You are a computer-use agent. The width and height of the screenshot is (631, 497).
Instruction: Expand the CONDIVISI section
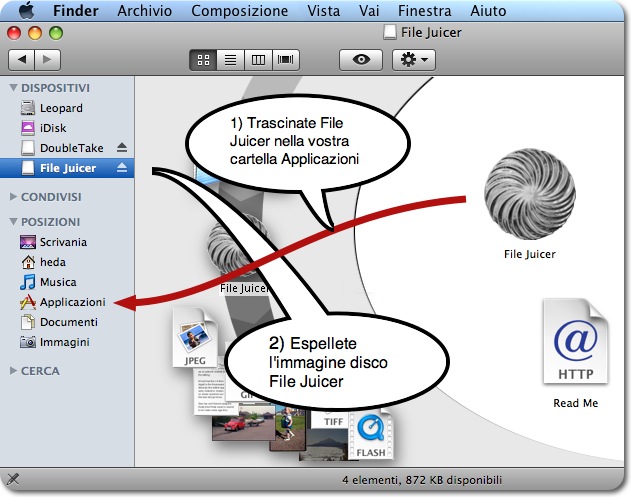click(13, 196)
